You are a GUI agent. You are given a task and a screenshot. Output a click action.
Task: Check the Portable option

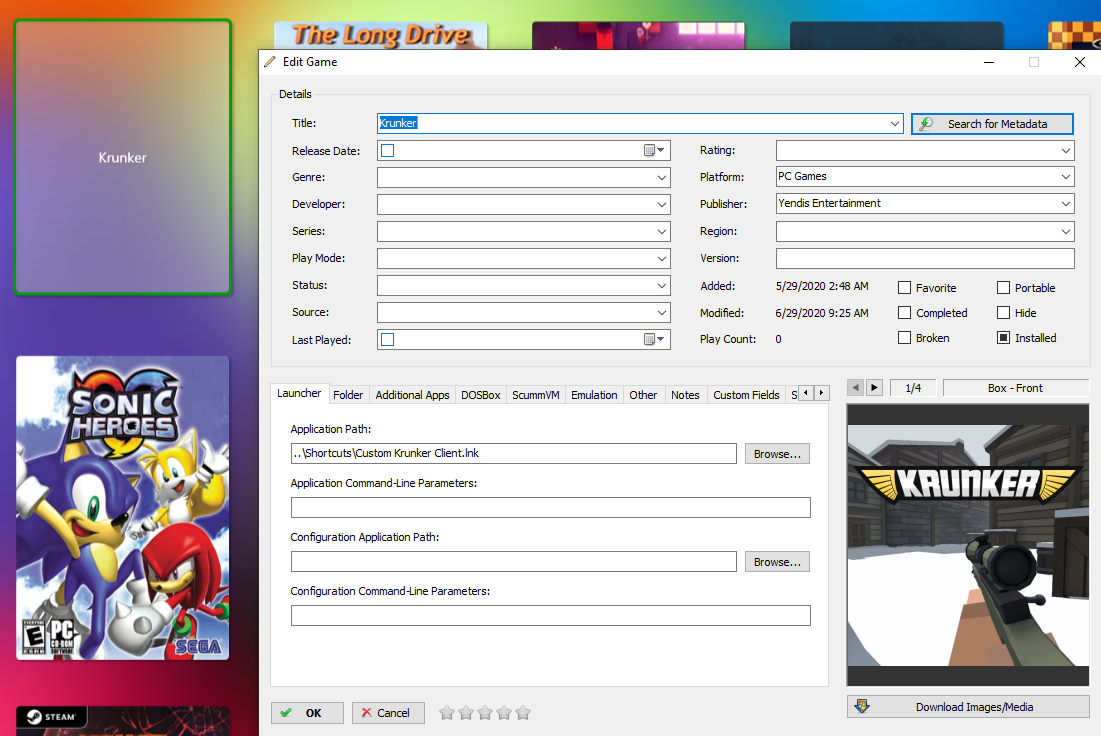pyautogui.click(x=1003, y=288)
